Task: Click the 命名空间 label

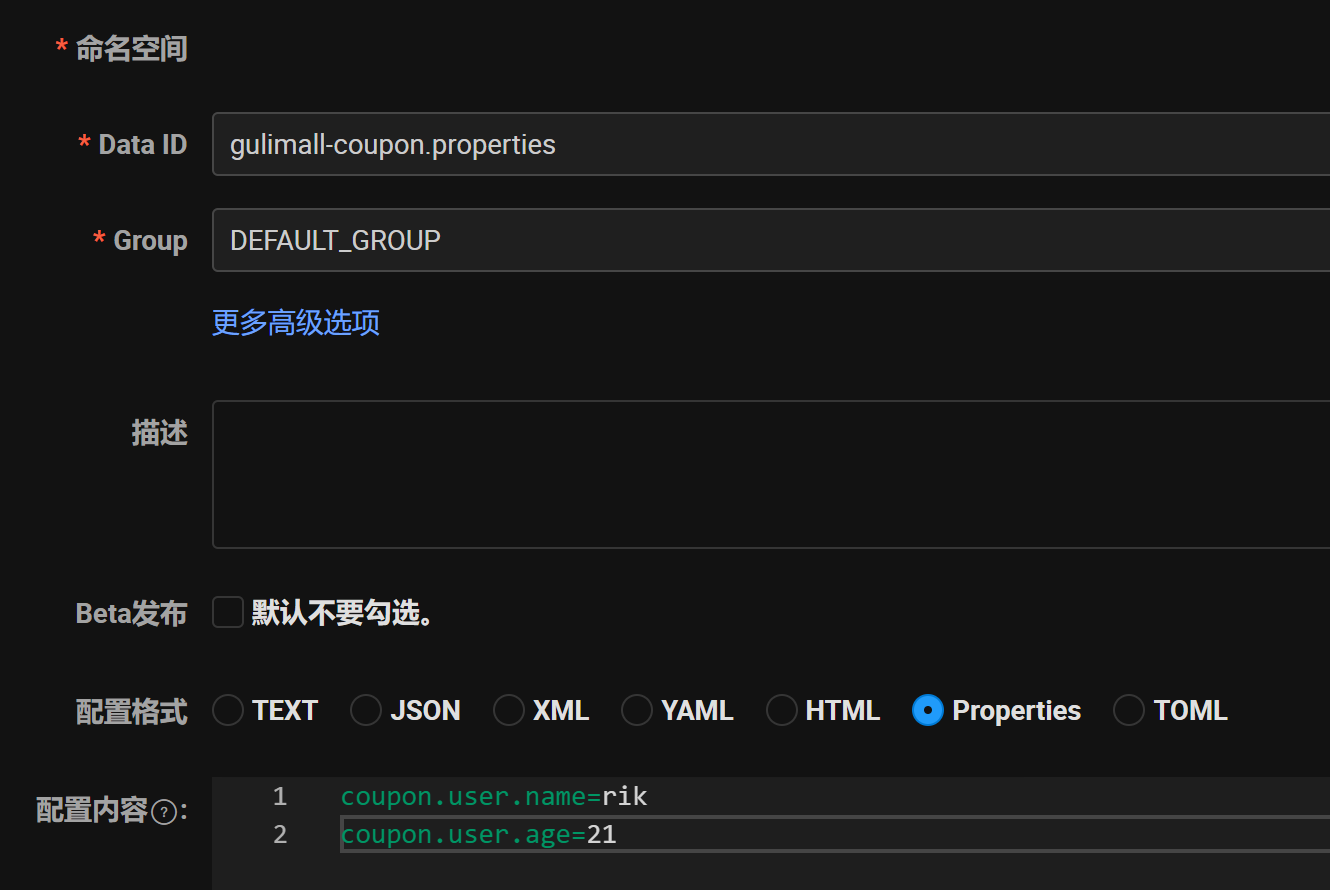Action: pos(131,48)
